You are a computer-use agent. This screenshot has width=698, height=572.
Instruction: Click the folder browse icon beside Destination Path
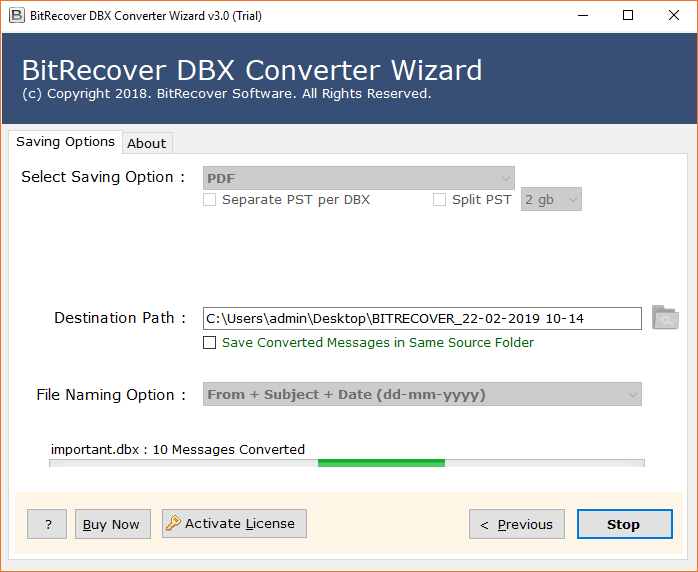[665, 318]
